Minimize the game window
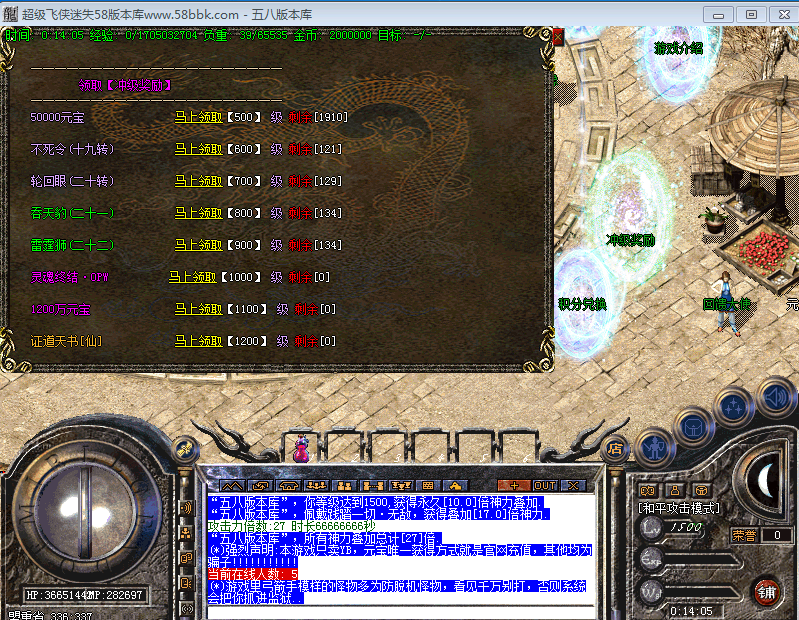The image size is (799, 620). coord(718,14)
